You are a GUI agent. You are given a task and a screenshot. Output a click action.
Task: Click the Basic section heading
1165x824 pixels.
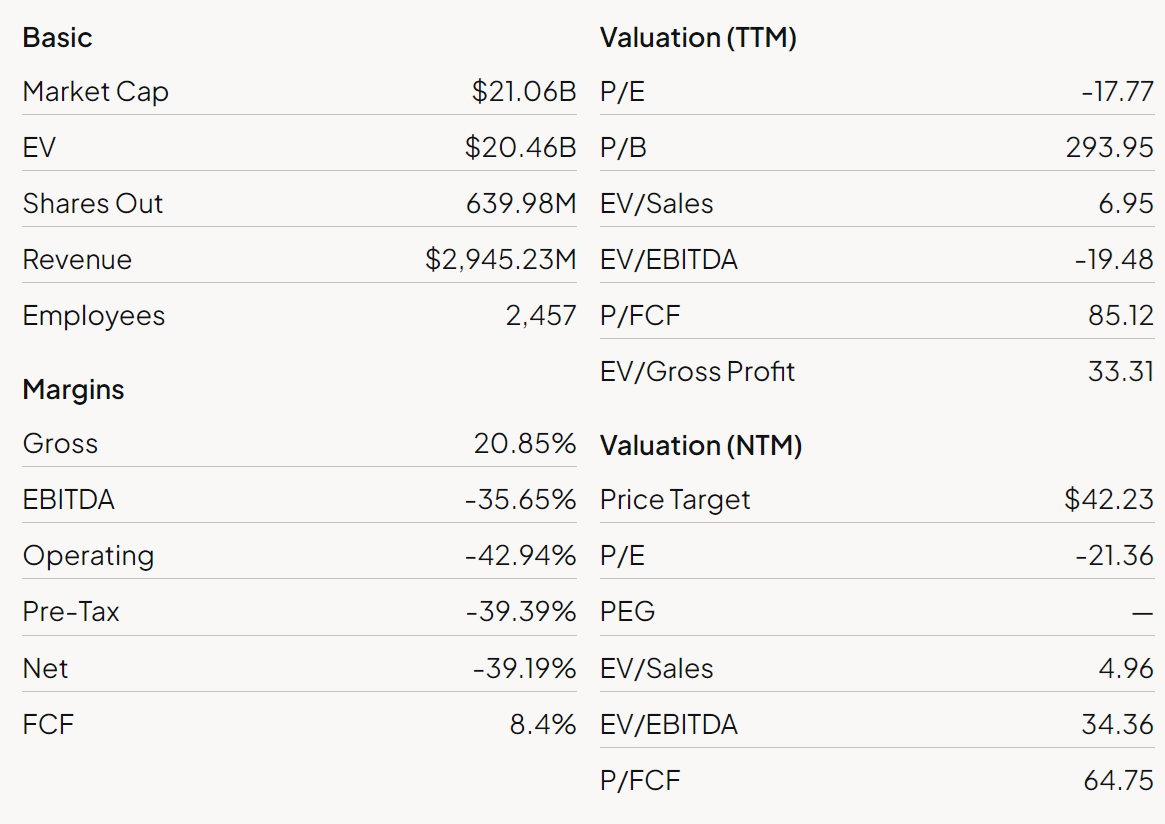click(x=57, y=38)
